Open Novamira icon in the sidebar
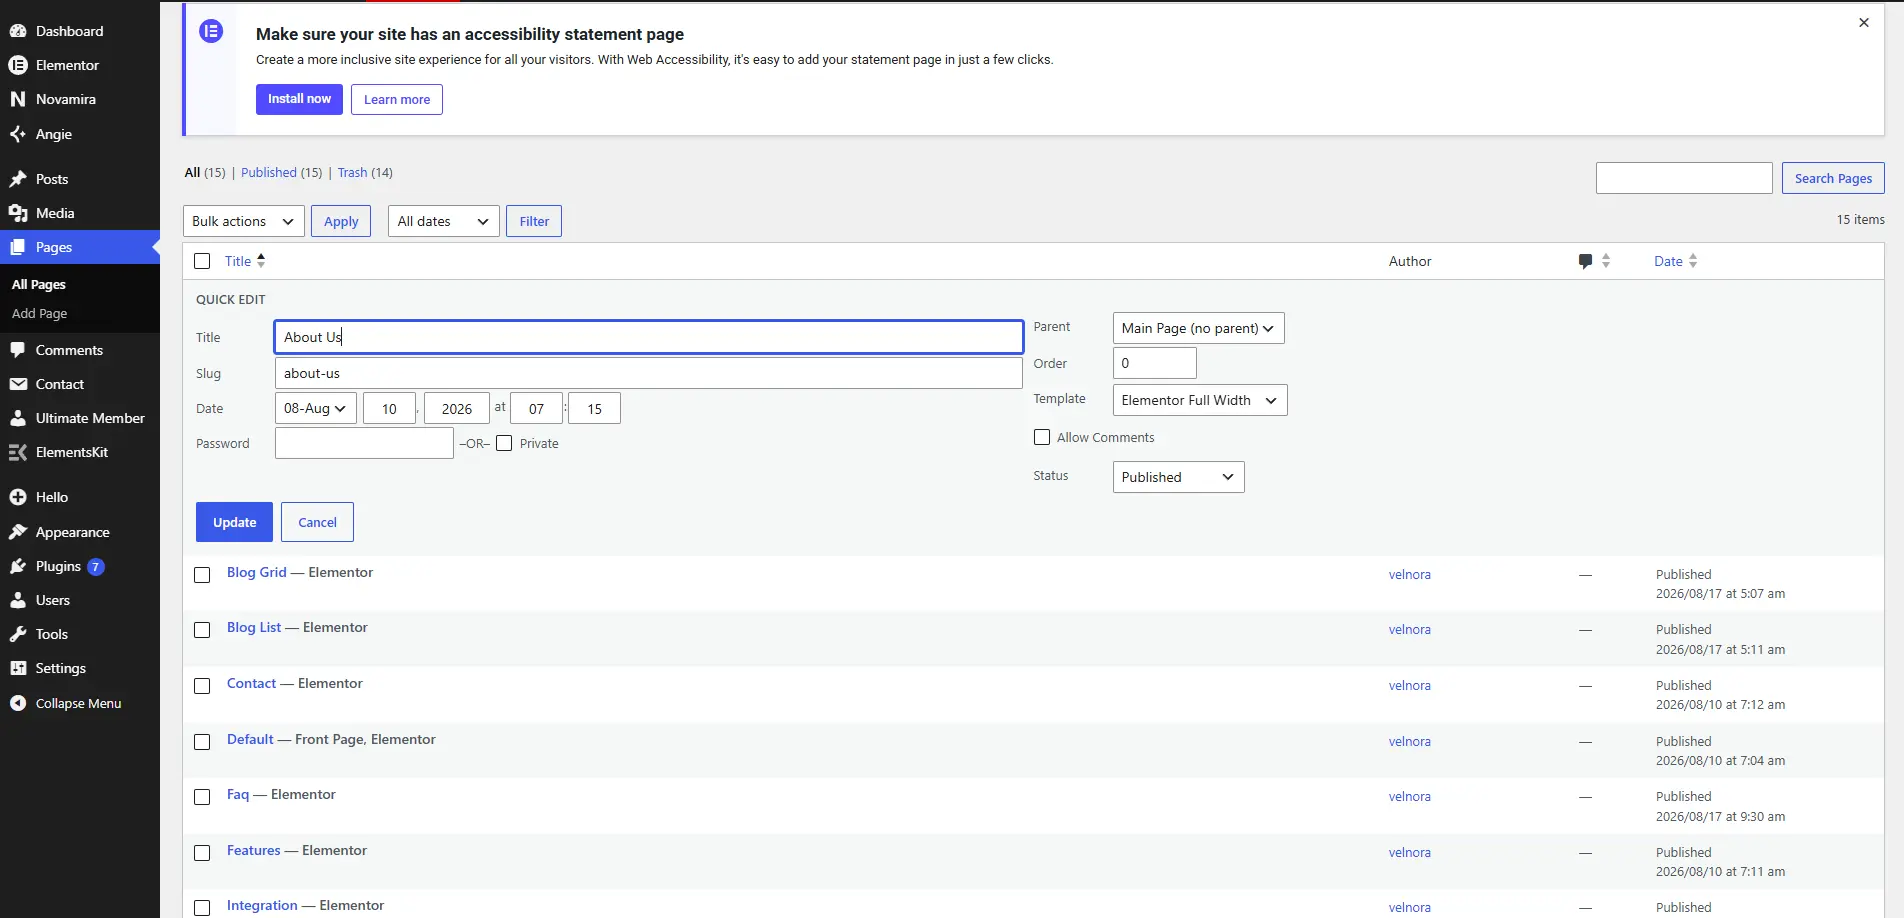 18,99
